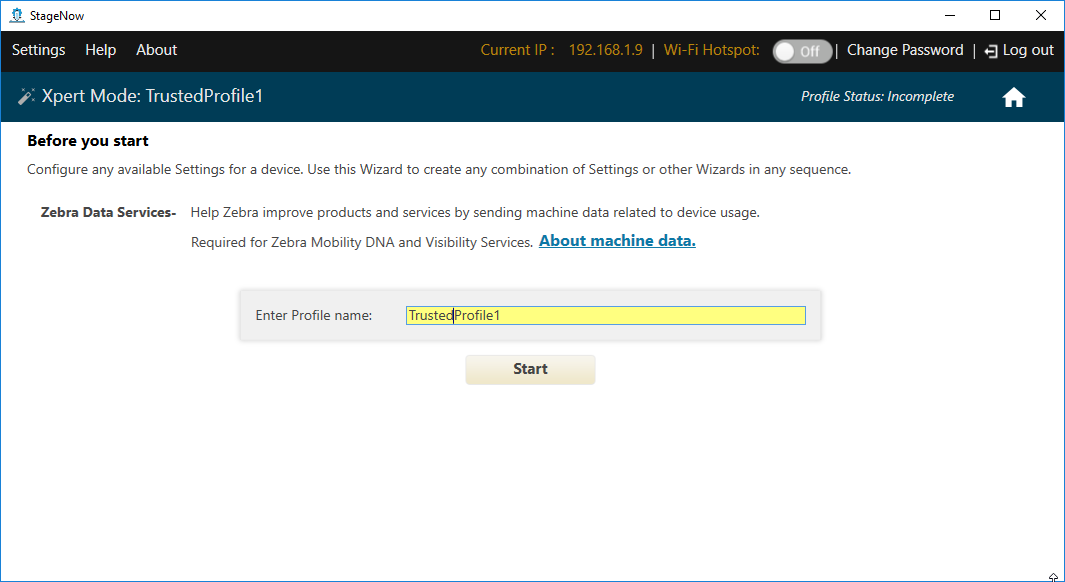1065x582 pixels.
Task: Click the Current IP address 192.168.1.9
Action: click(x=605, y=50)
